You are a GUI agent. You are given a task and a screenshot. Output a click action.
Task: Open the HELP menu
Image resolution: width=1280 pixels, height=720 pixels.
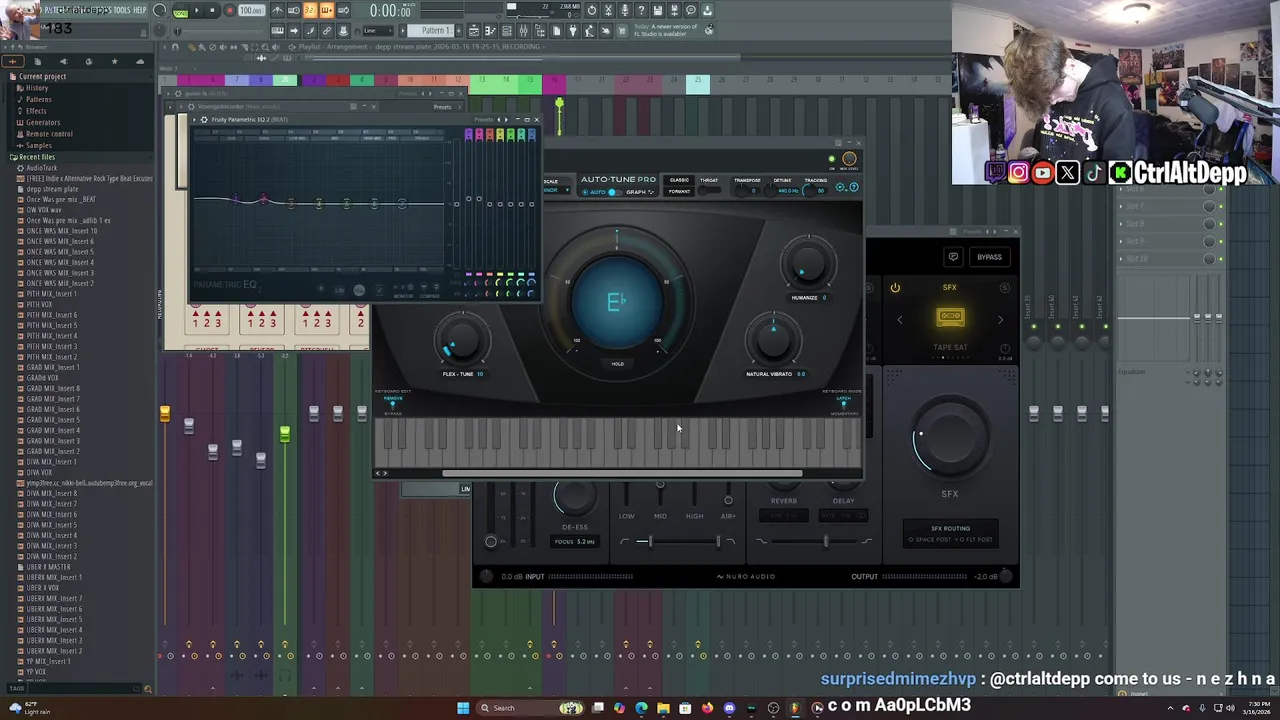tap(140, 10)
